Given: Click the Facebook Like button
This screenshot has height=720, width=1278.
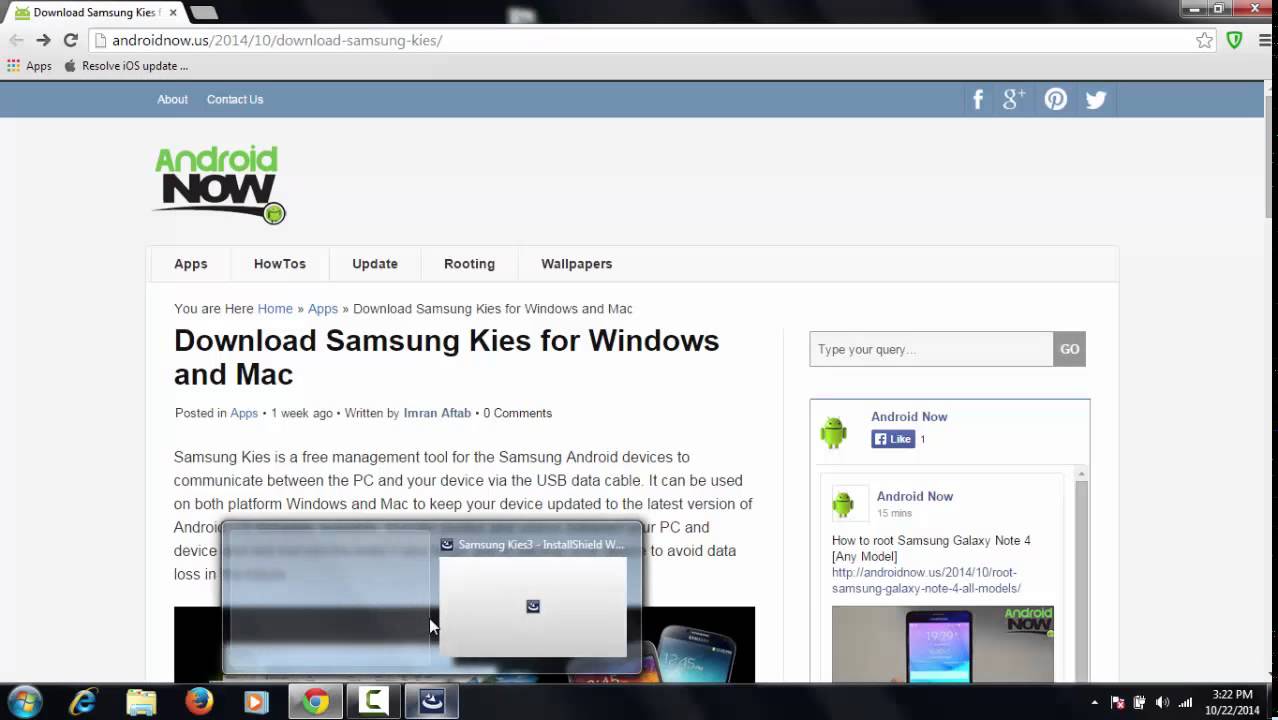Looking at the screenshot, I should coord(893,439).
